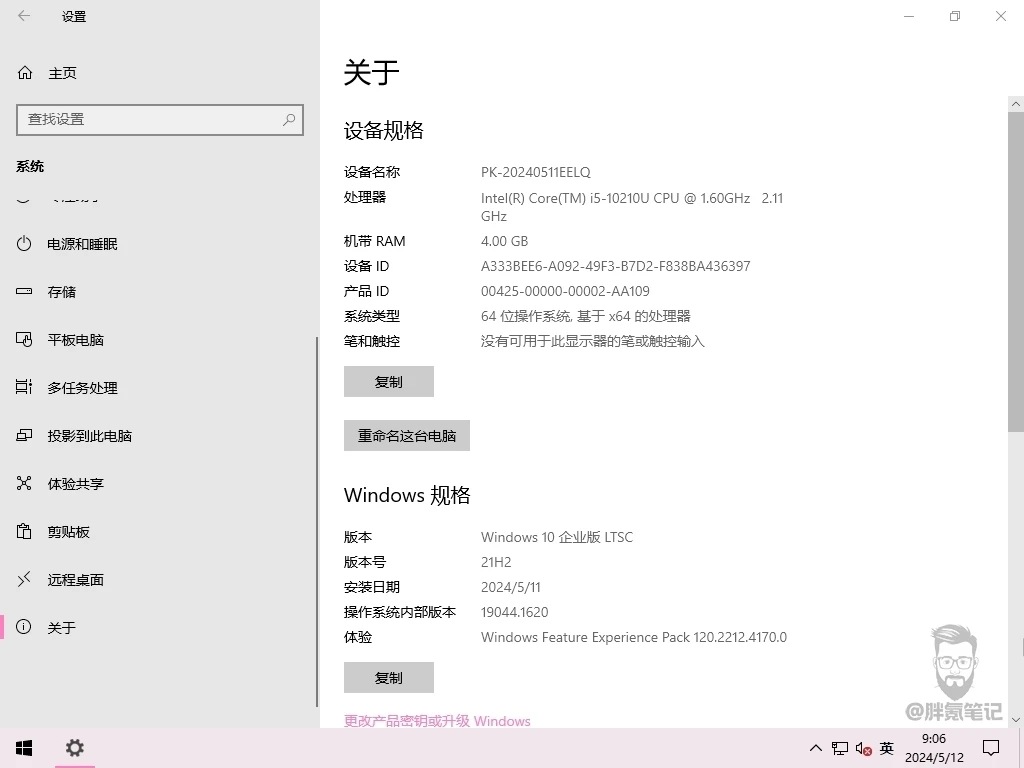Go to 主页 settings home
The width and height of the screenshot is (1024, 768).
(63, 73)
